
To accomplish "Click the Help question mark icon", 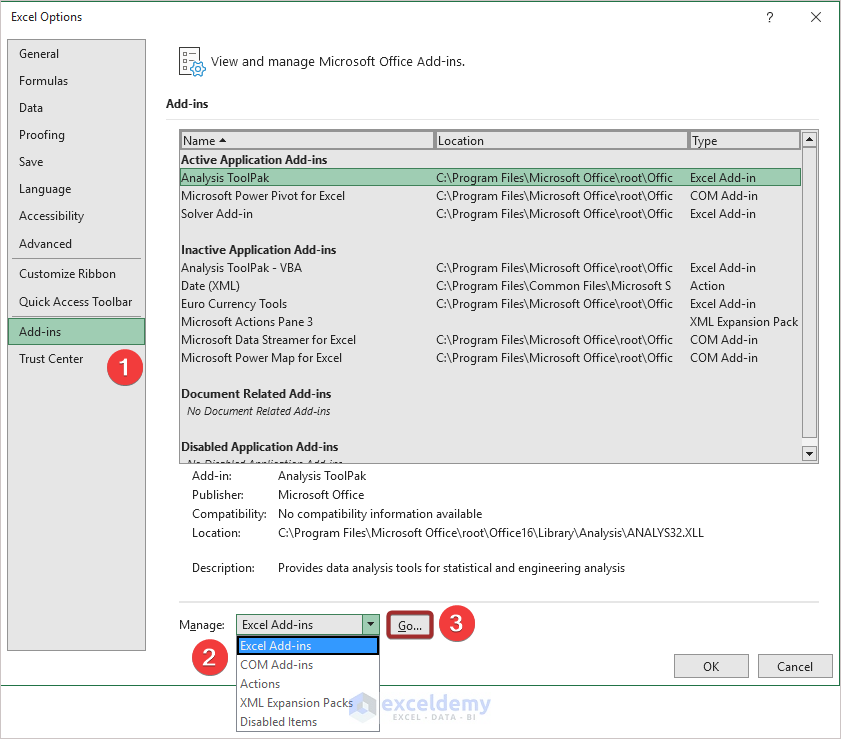I will [770, 17].
